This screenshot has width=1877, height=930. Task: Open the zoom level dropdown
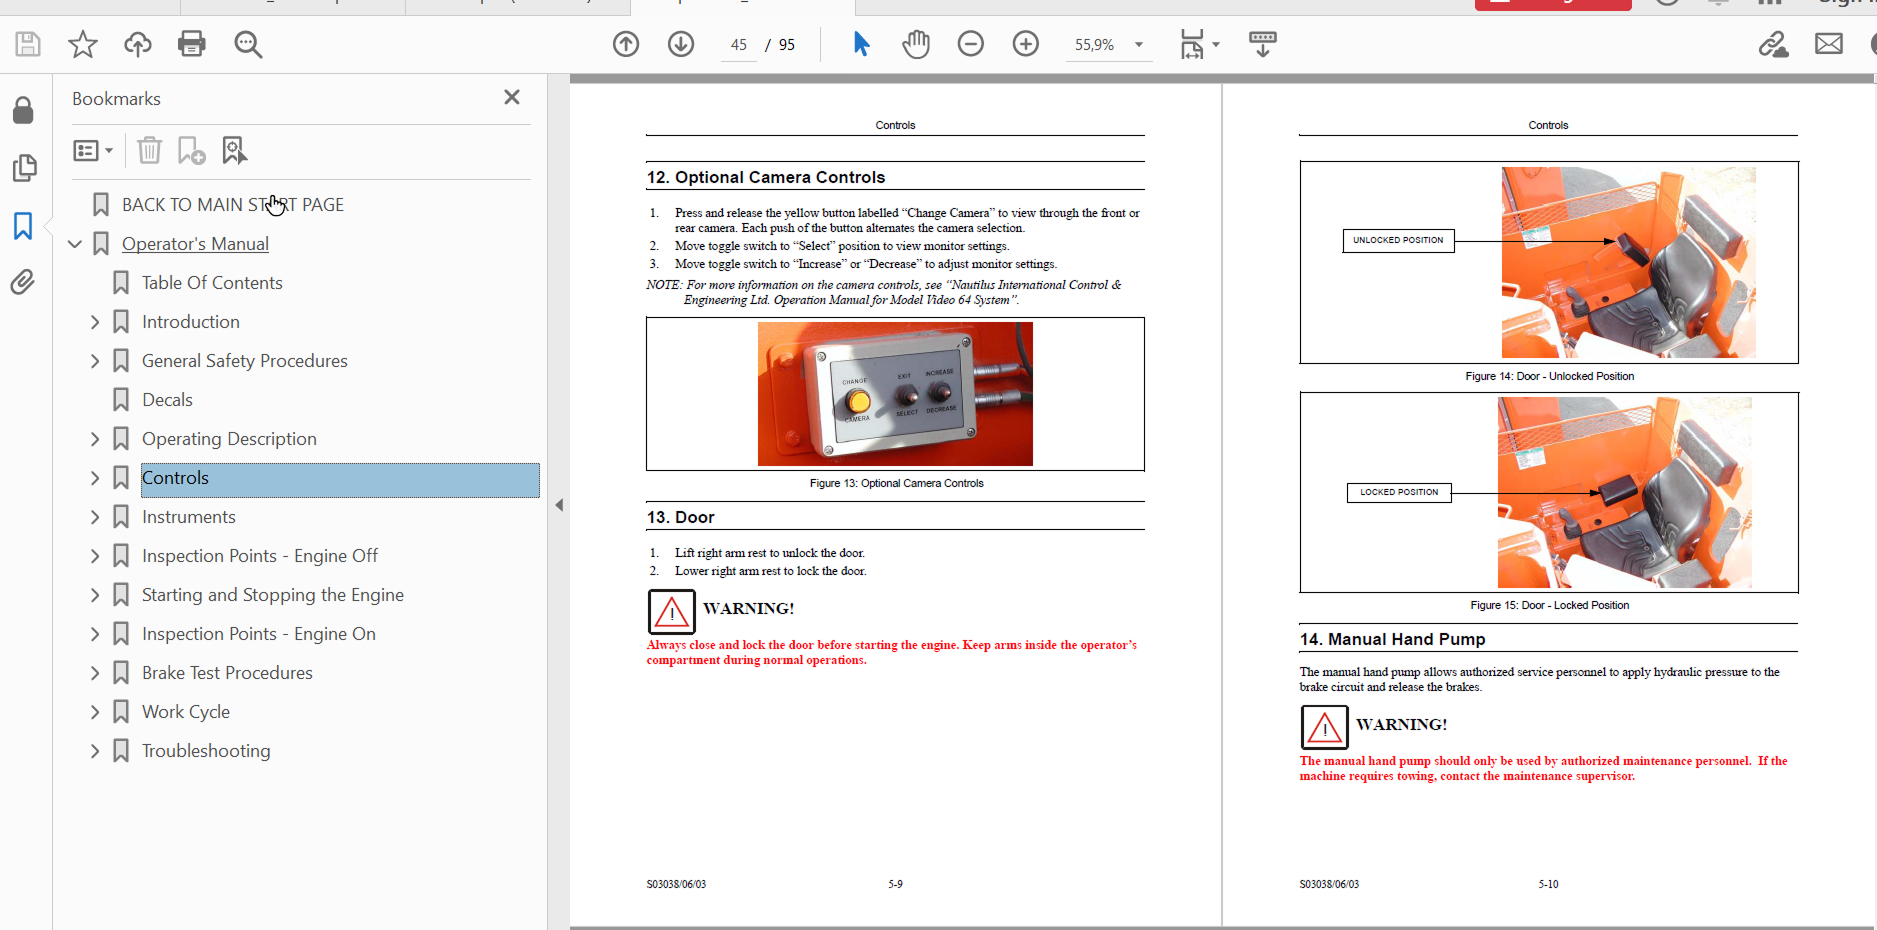pyautogui.click(x=1138, y=45)
